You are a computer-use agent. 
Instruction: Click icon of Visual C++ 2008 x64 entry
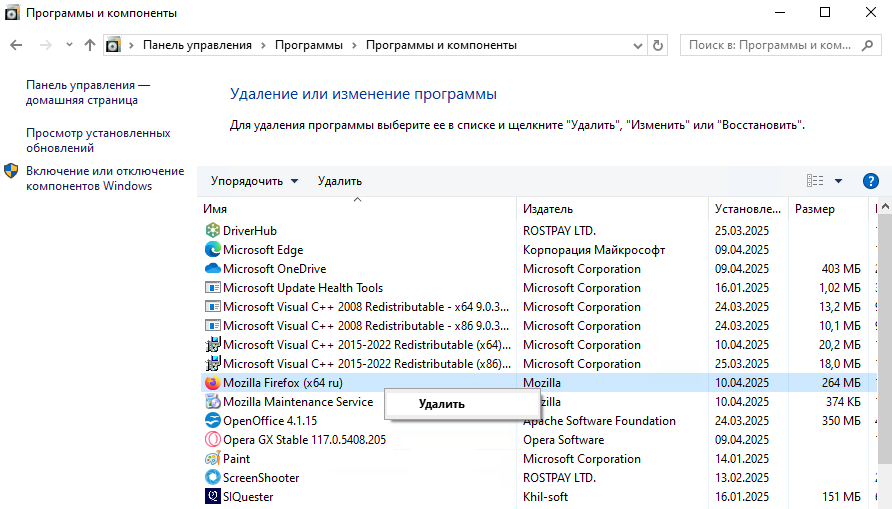212,307
